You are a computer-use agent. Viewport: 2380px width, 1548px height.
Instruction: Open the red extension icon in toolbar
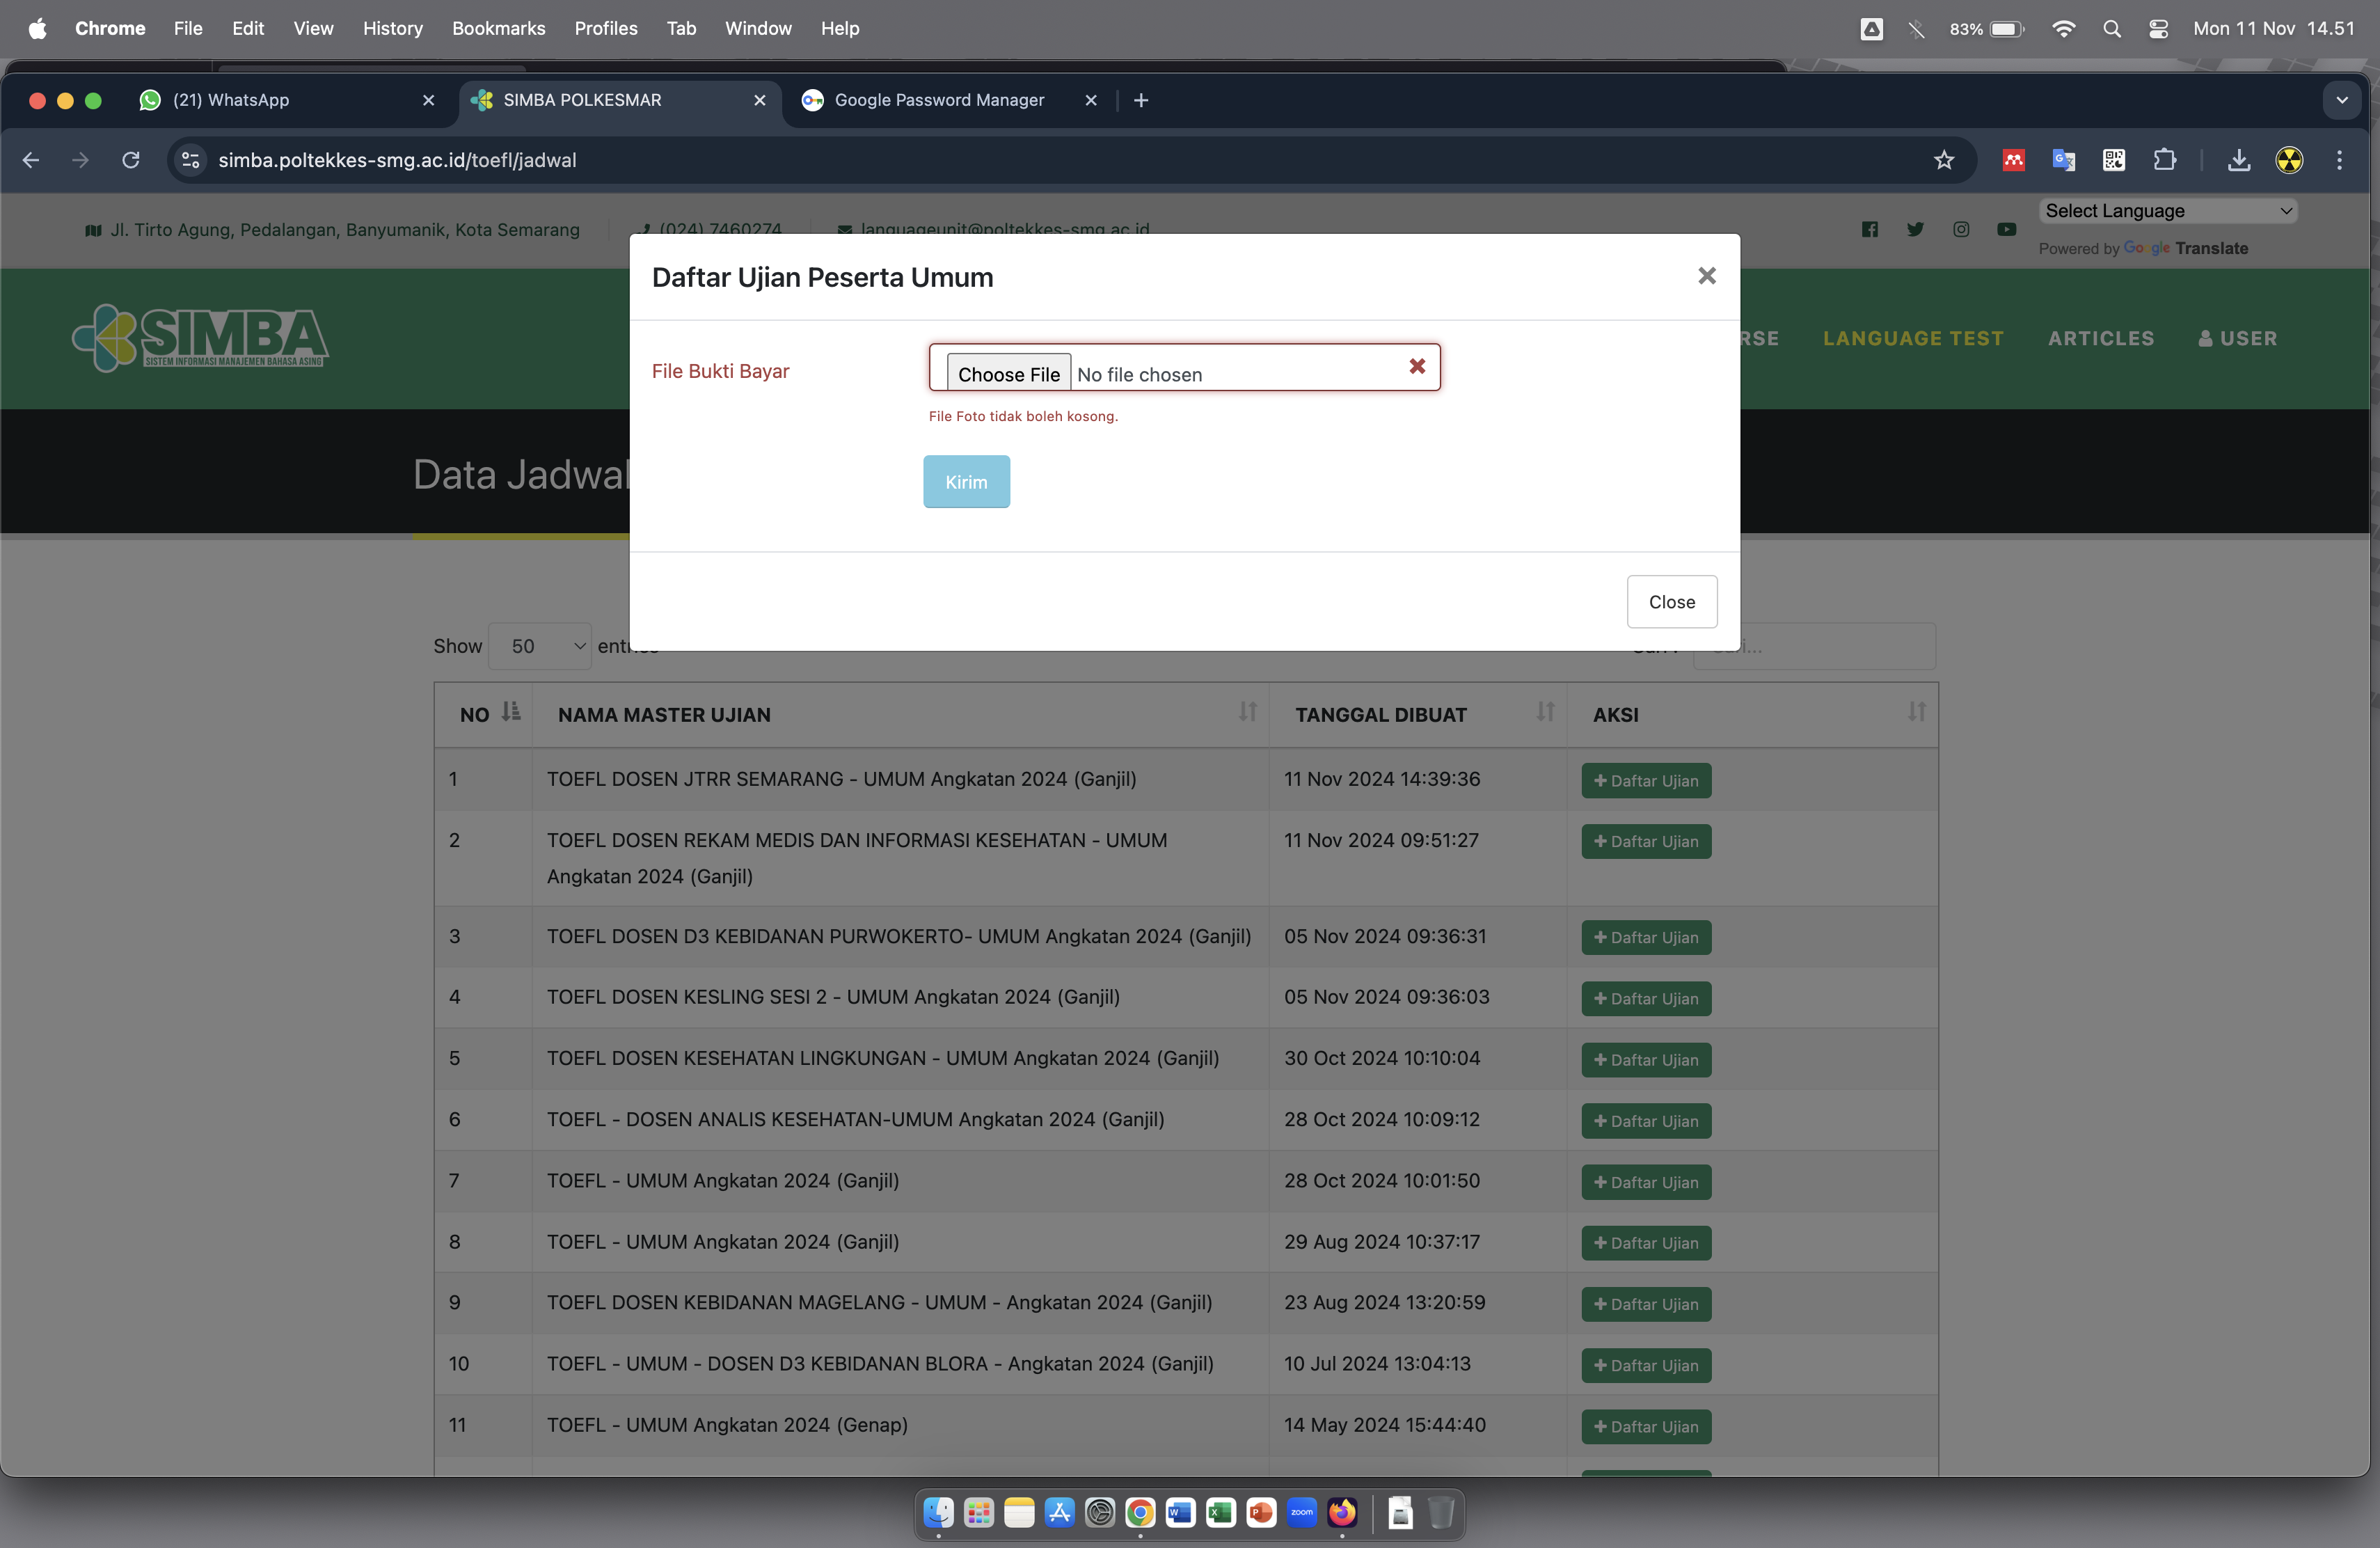[2014, 160]
